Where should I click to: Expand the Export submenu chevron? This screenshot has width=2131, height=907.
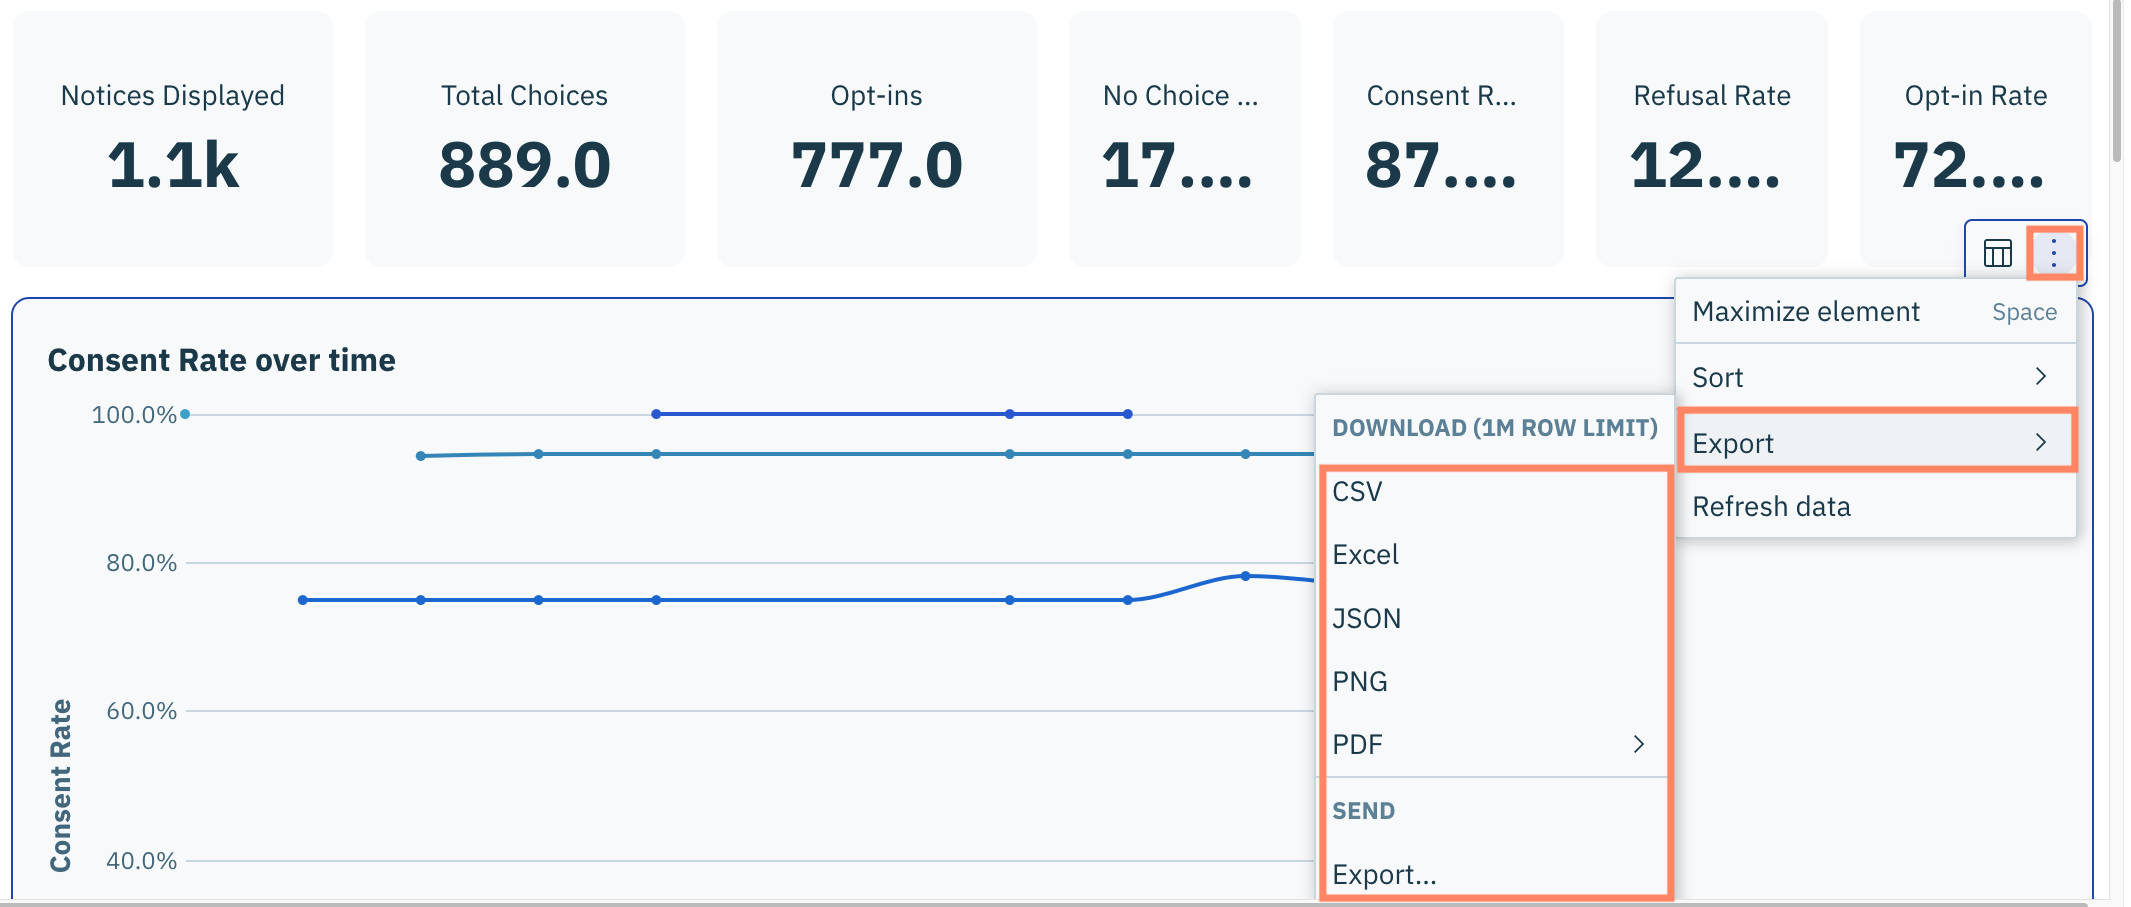tap(2040, 442)
